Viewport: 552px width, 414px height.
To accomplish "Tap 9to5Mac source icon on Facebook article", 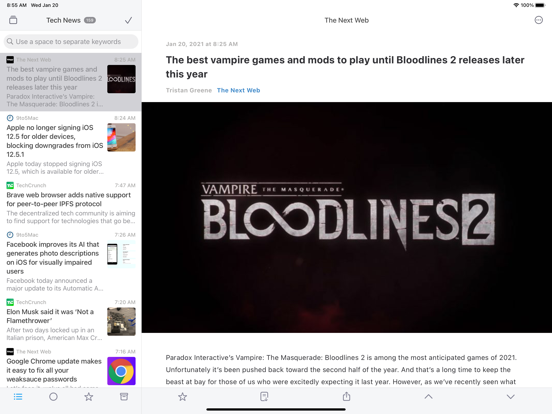I will tap(10, 235).
